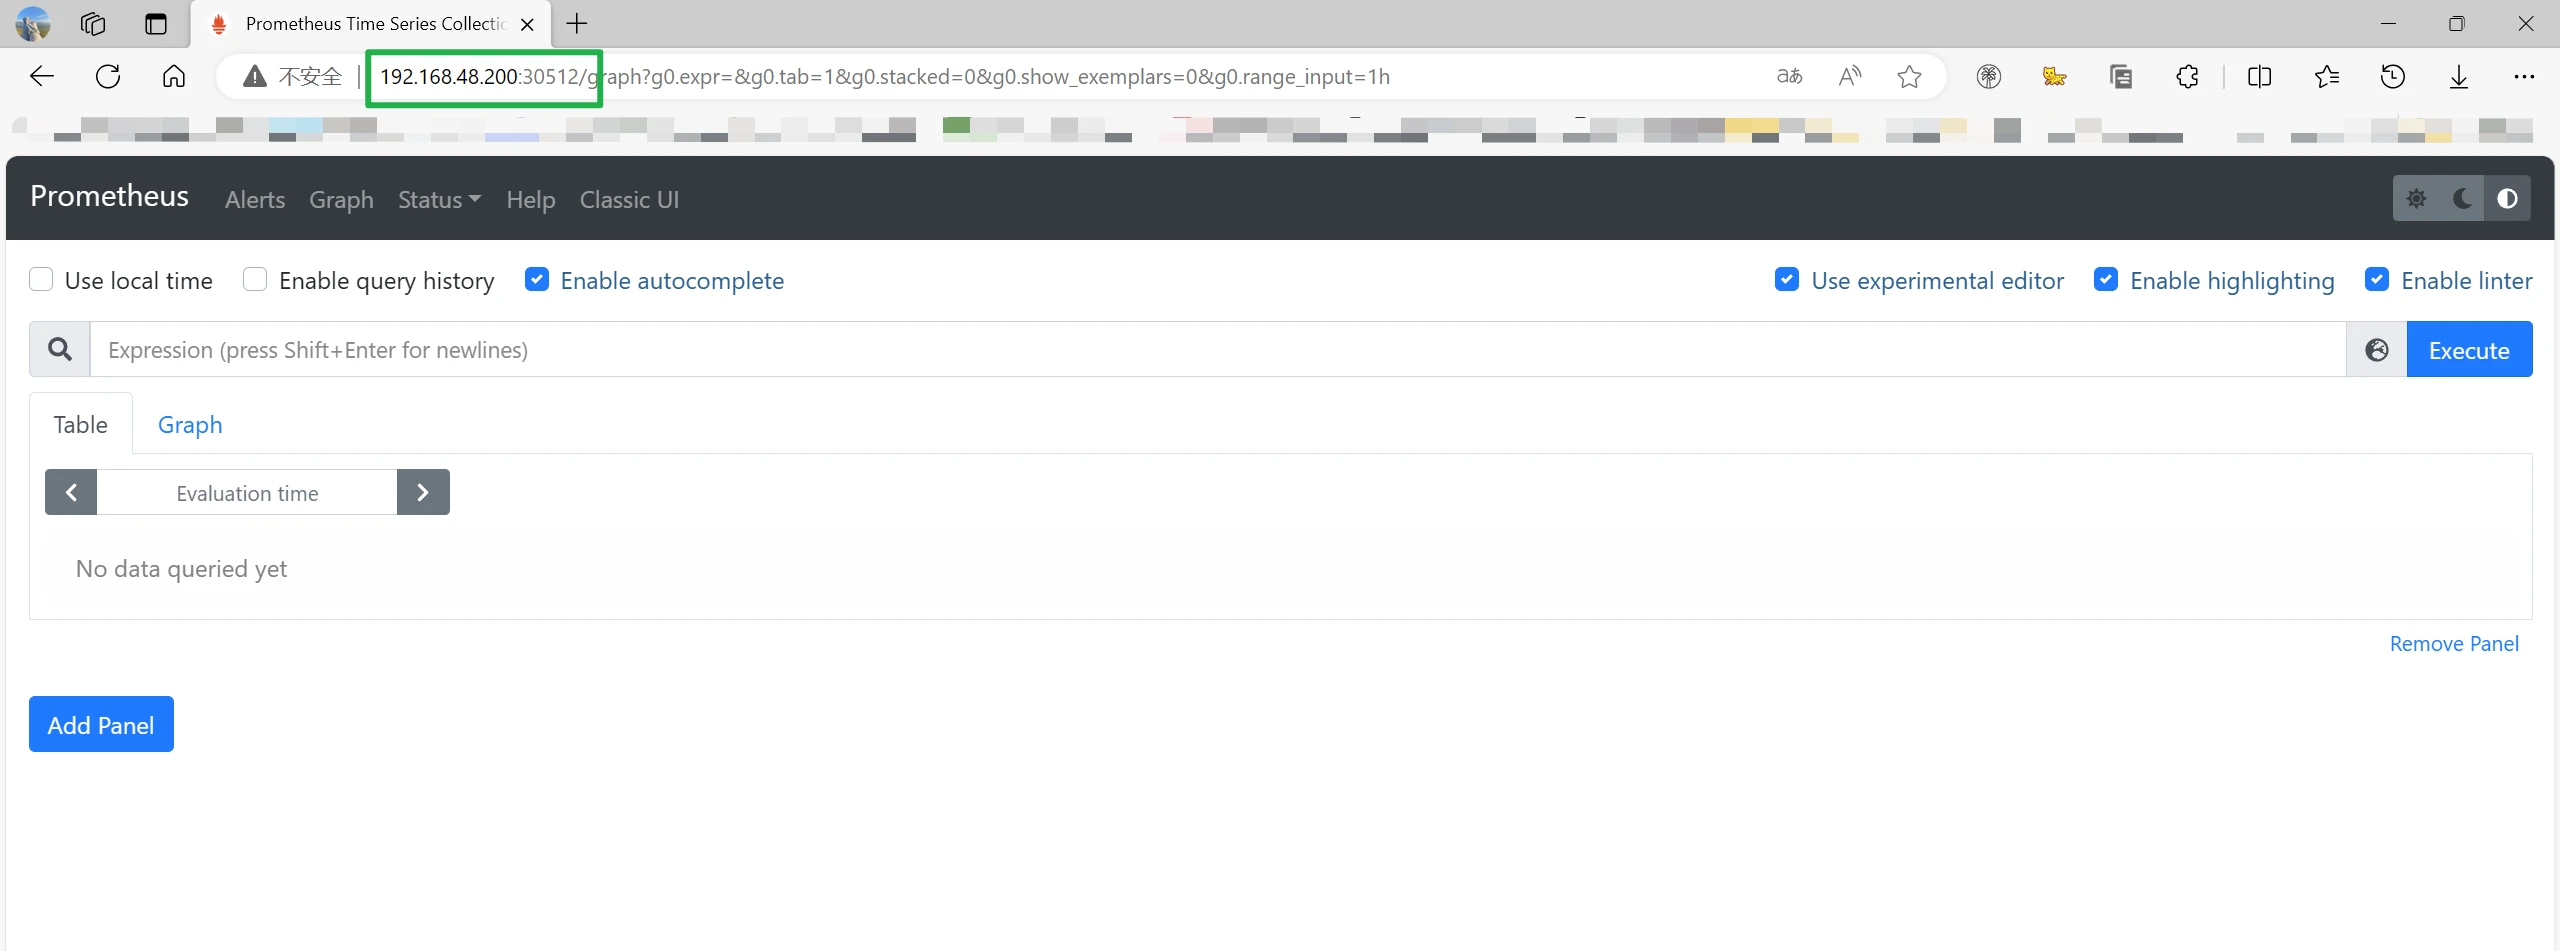Uncheck Enable linter option
The width and height of the screenshot is (2560, 951).
pyautogui.click(x=2377, y=280)
